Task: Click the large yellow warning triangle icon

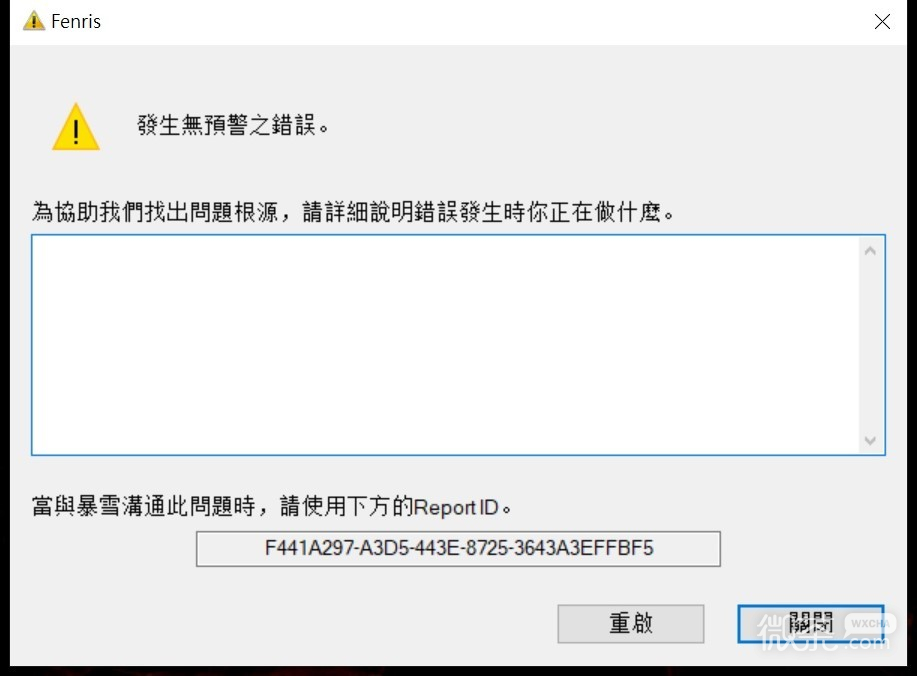Action: coord(76,127)
